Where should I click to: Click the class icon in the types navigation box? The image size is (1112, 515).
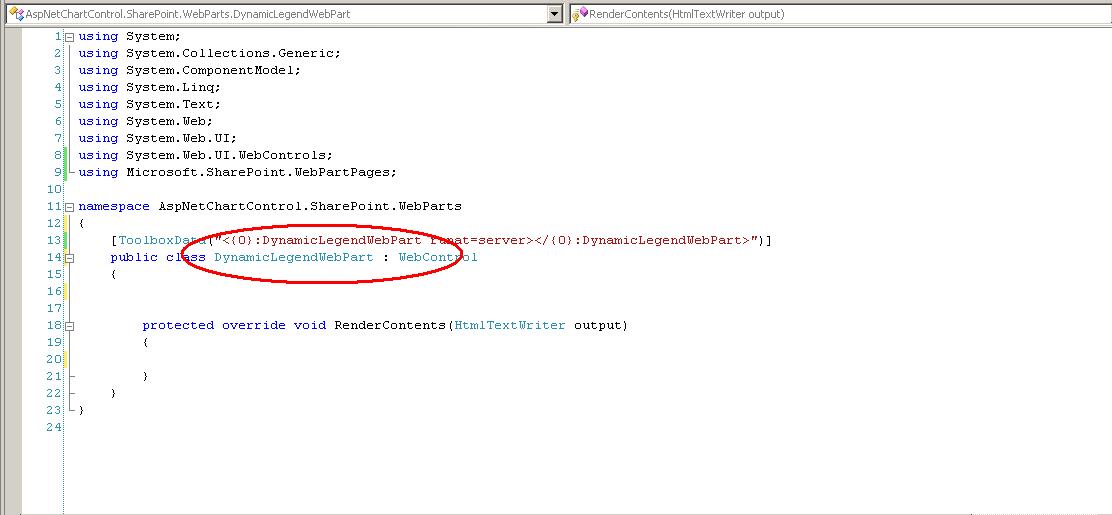pos(16,13)
